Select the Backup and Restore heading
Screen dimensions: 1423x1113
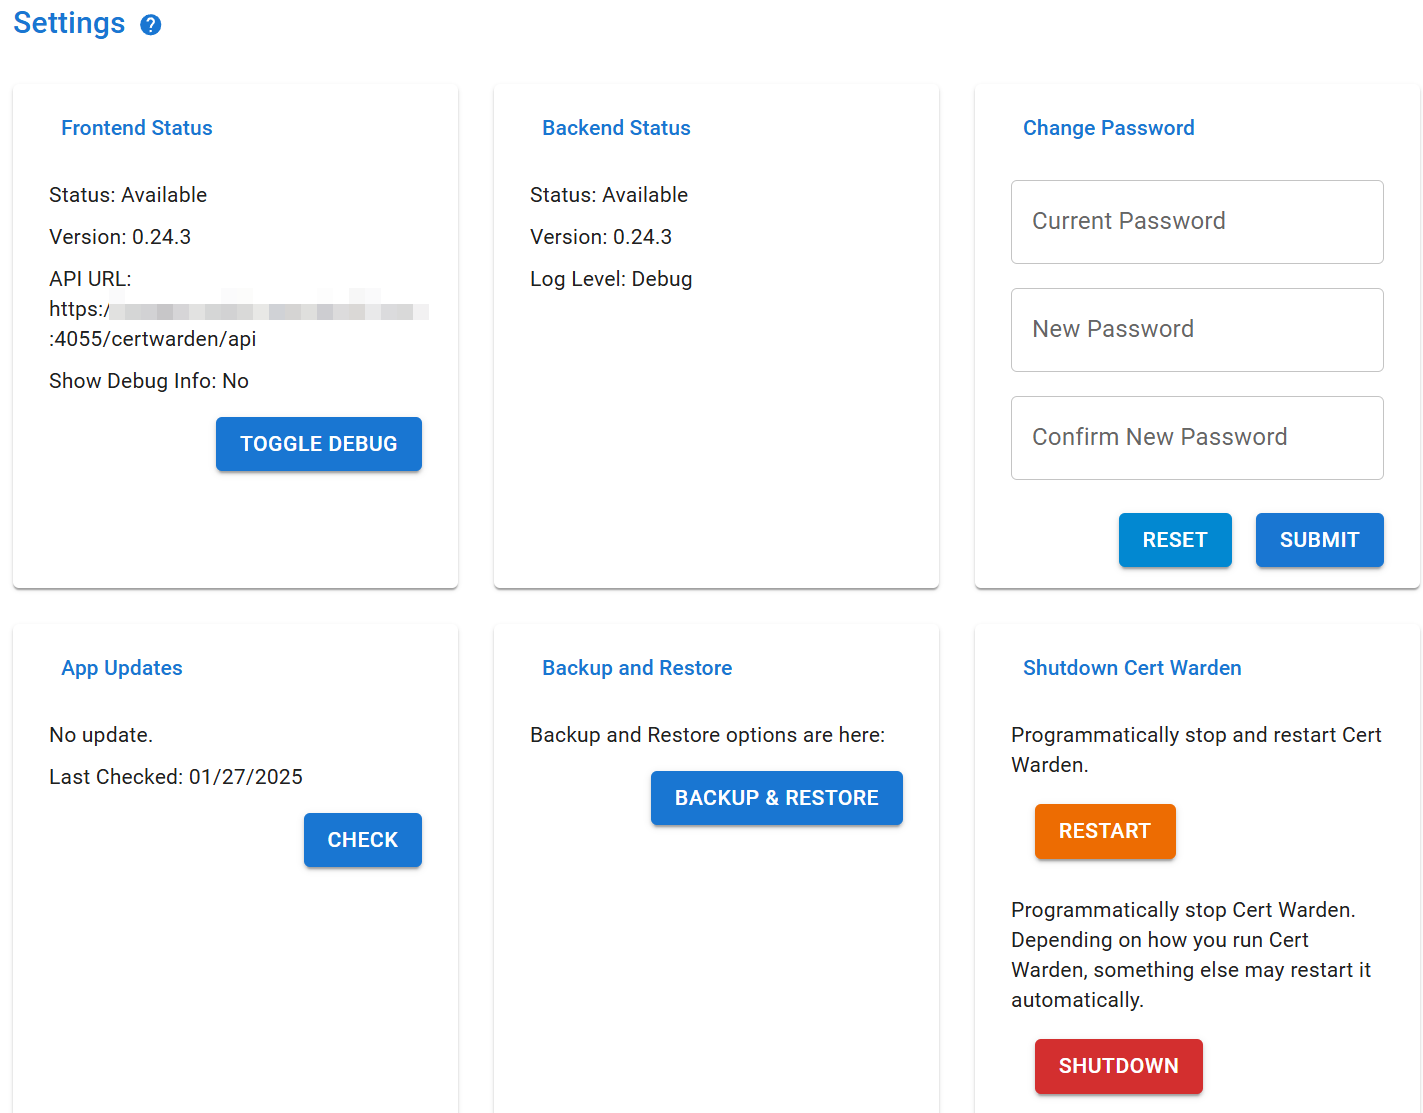point(637,668)
